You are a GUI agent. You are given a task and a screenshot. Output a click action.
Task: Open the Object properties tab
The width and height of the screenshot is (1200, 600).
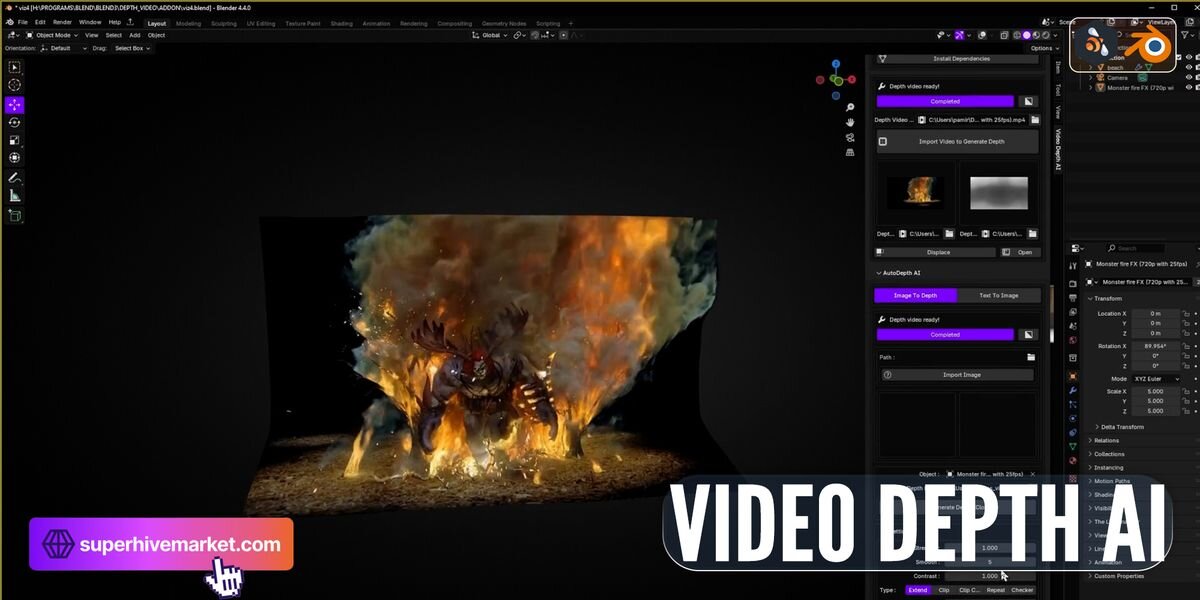tap(1072, 375)
